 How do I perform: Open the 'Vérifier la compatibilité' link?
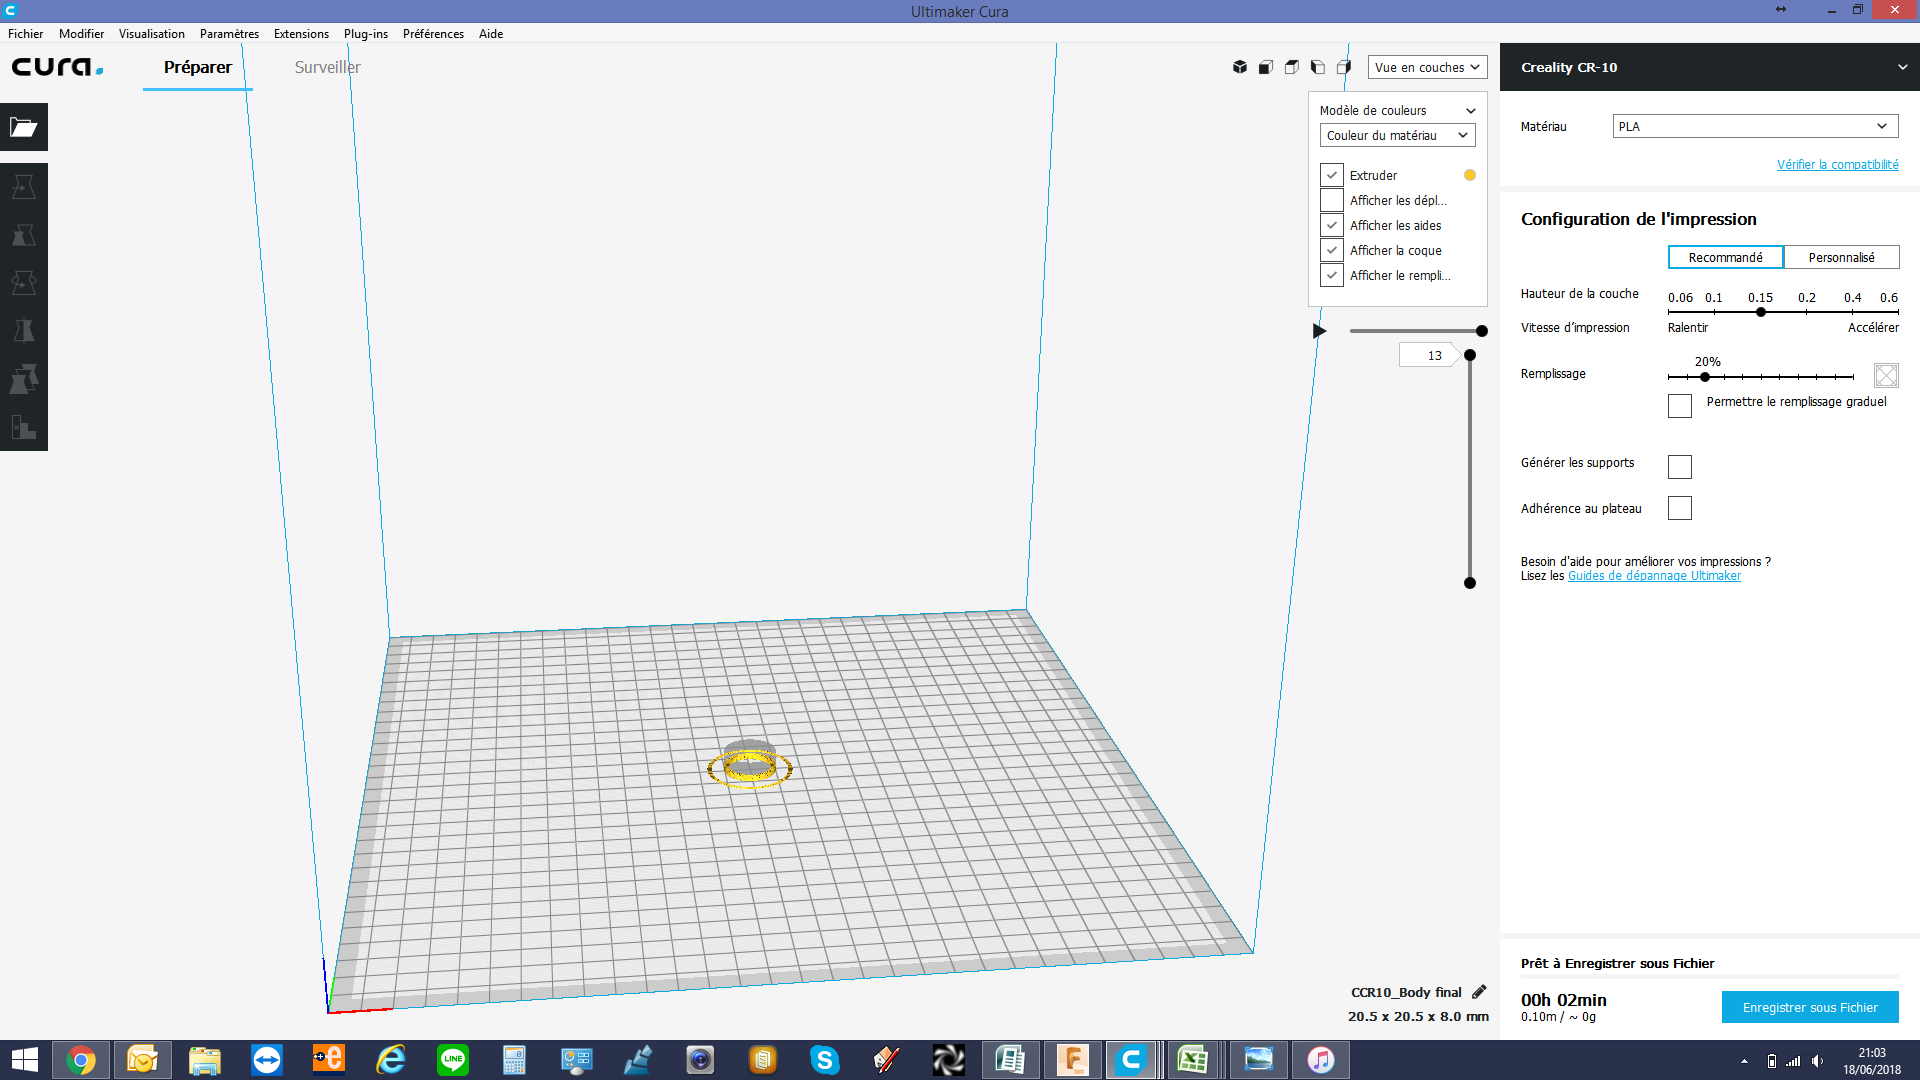pos(1837,164)
